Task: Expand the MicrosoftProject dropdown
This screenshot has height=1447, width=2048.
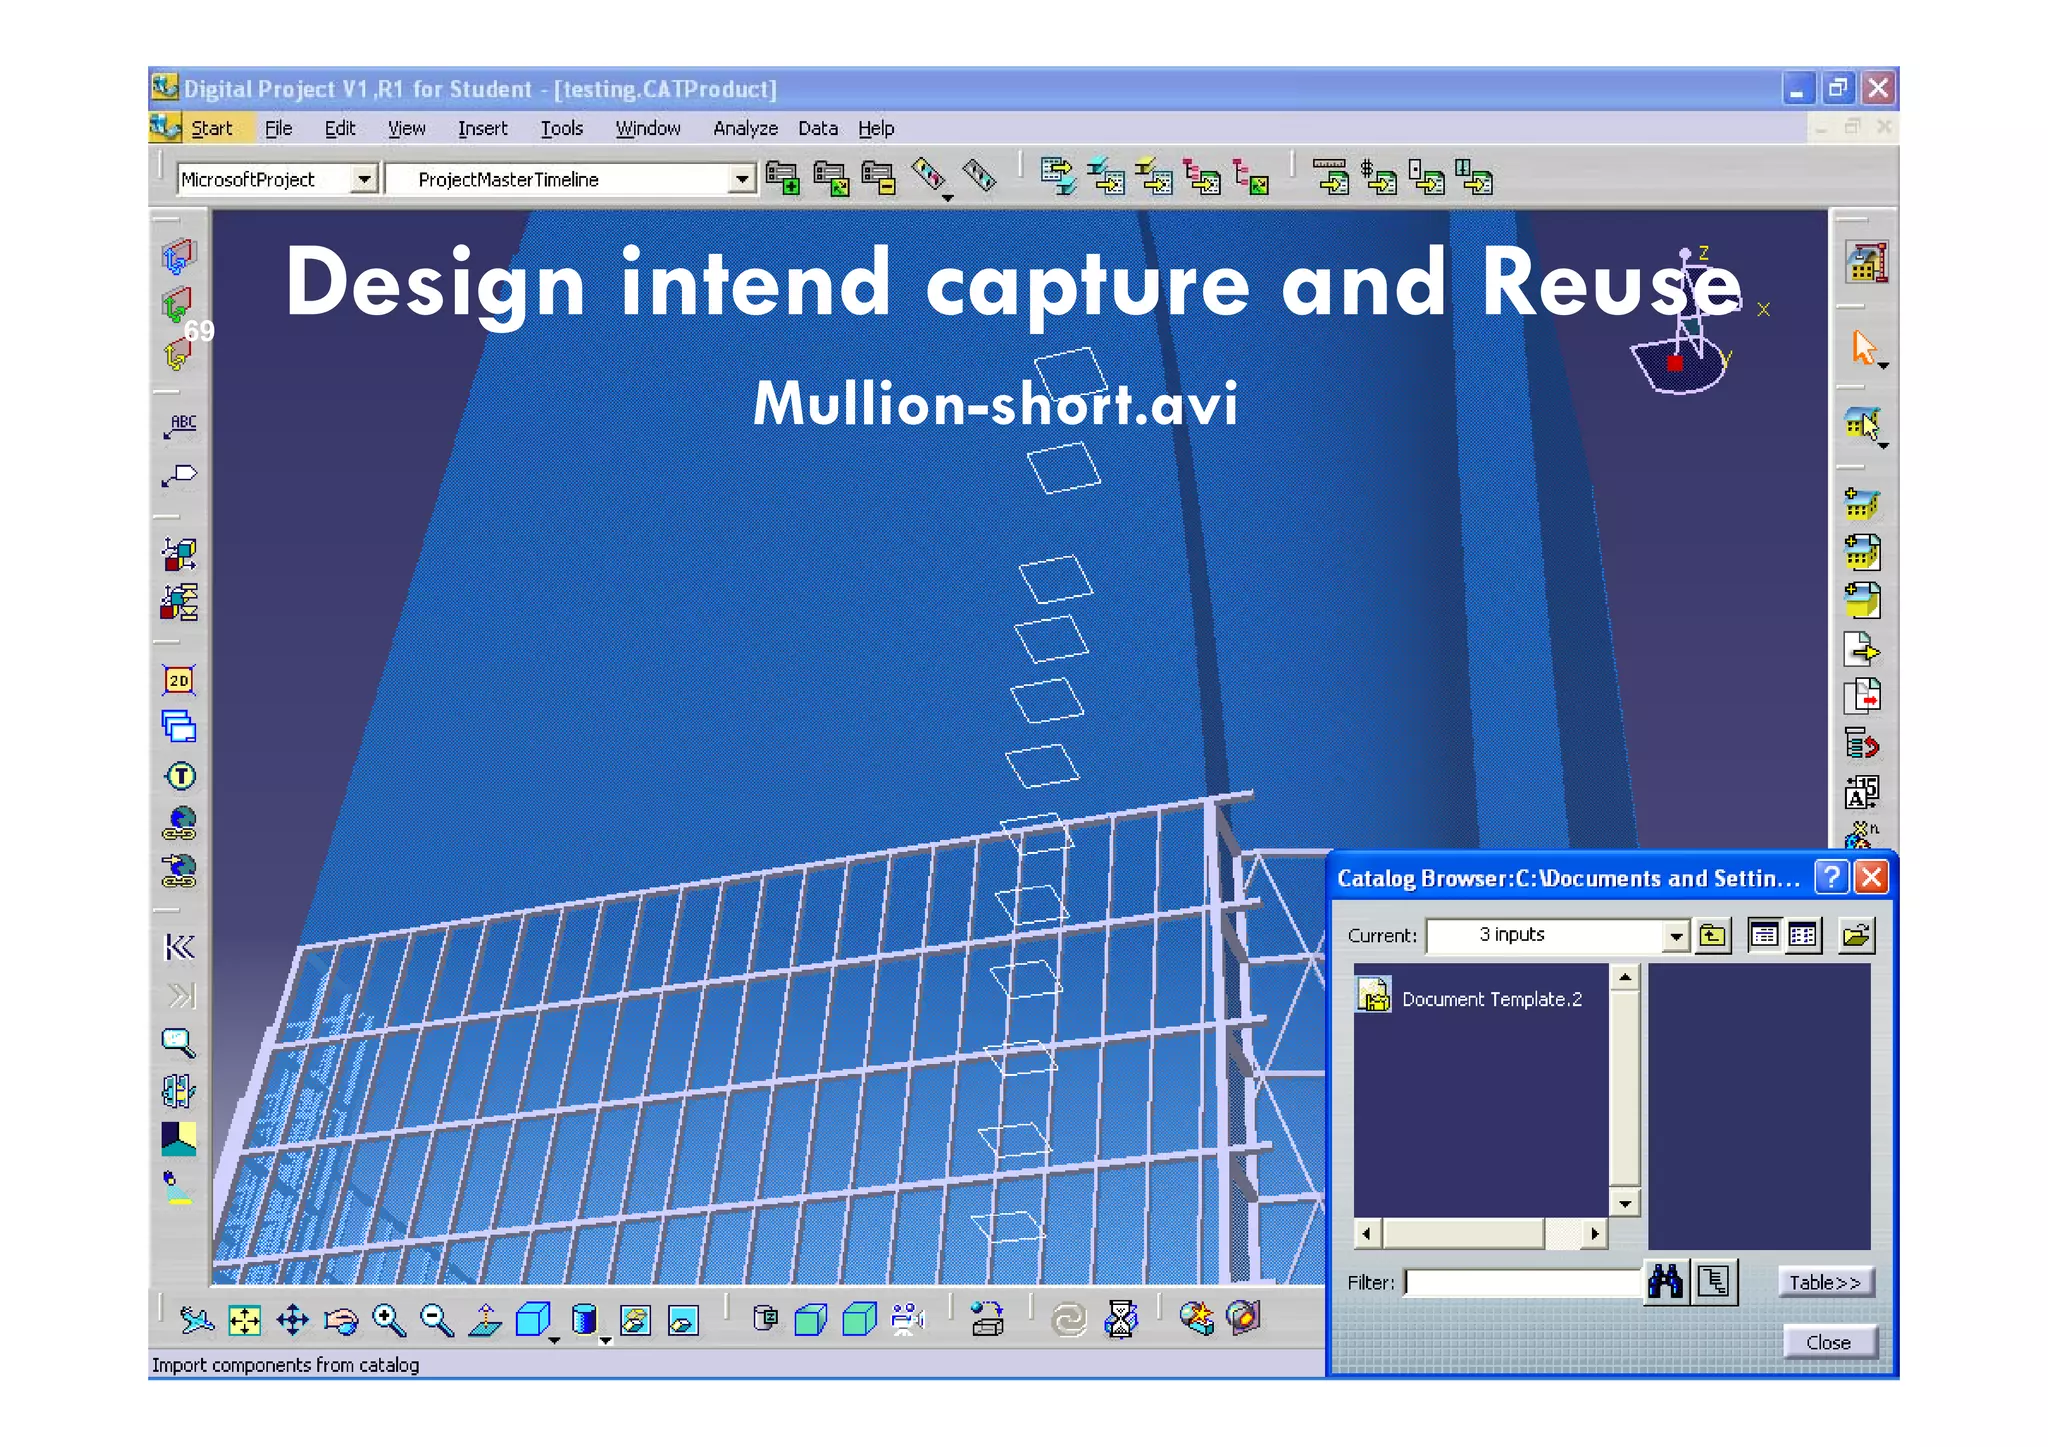Action: click(365, 180)
